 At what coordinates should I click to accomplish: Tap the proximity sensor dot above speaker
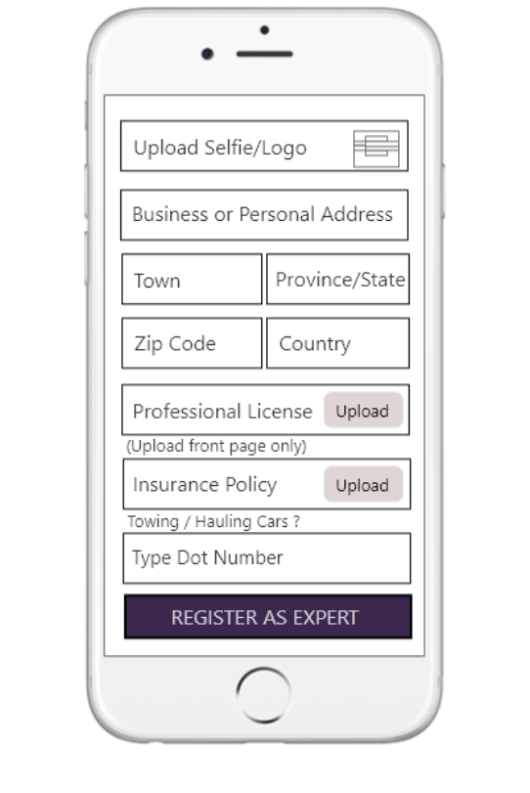(264, 30)
